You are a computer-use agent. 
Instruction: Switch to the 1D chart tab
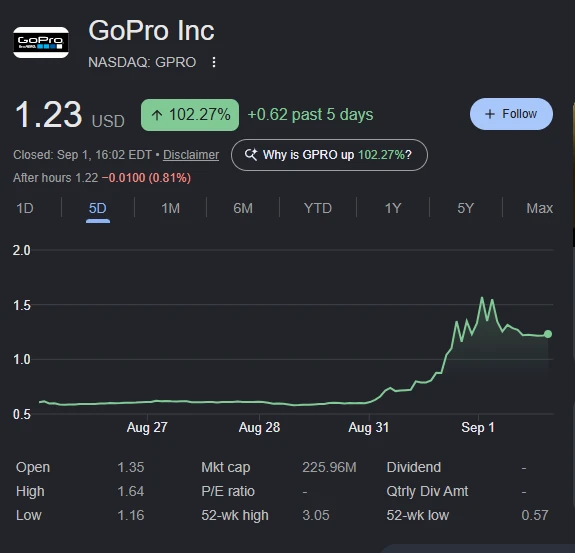coord(25,208)
